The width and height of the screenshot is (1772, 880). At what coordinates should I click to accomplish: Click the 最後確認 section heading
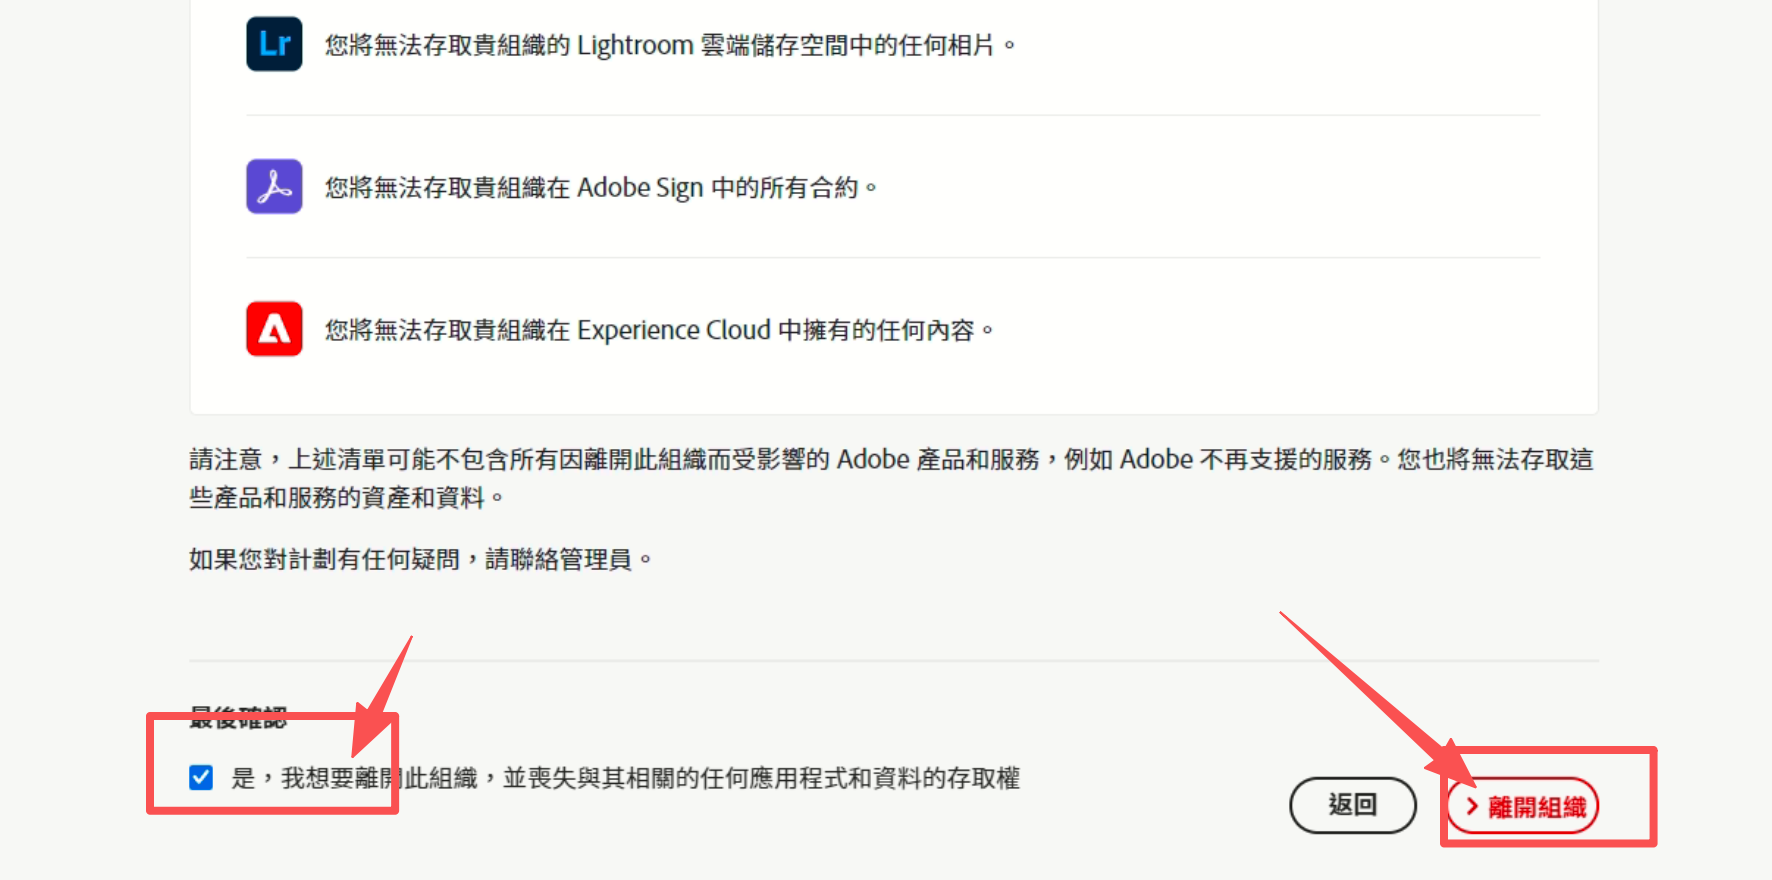[238, 718]
